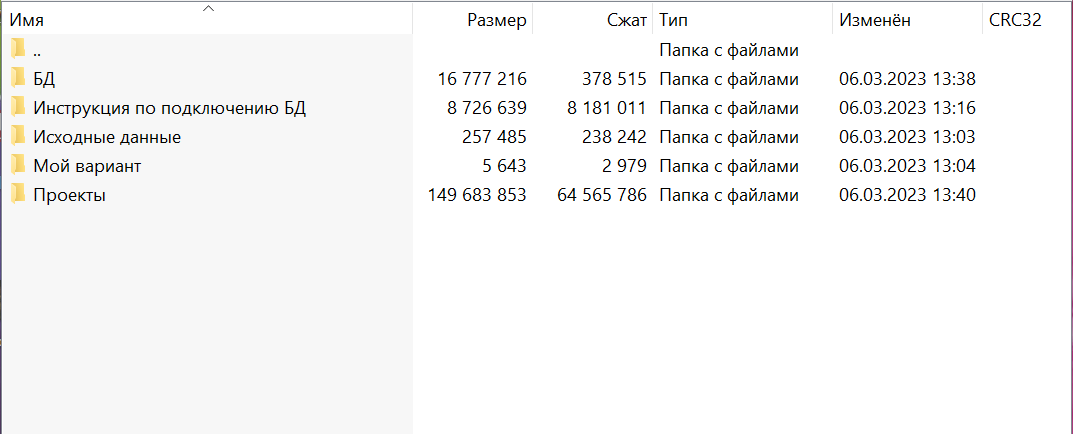Click the Инструкция по подключению БД folder icon
The height and width of the screenshot is (434, 1073).
pos(18,107)
